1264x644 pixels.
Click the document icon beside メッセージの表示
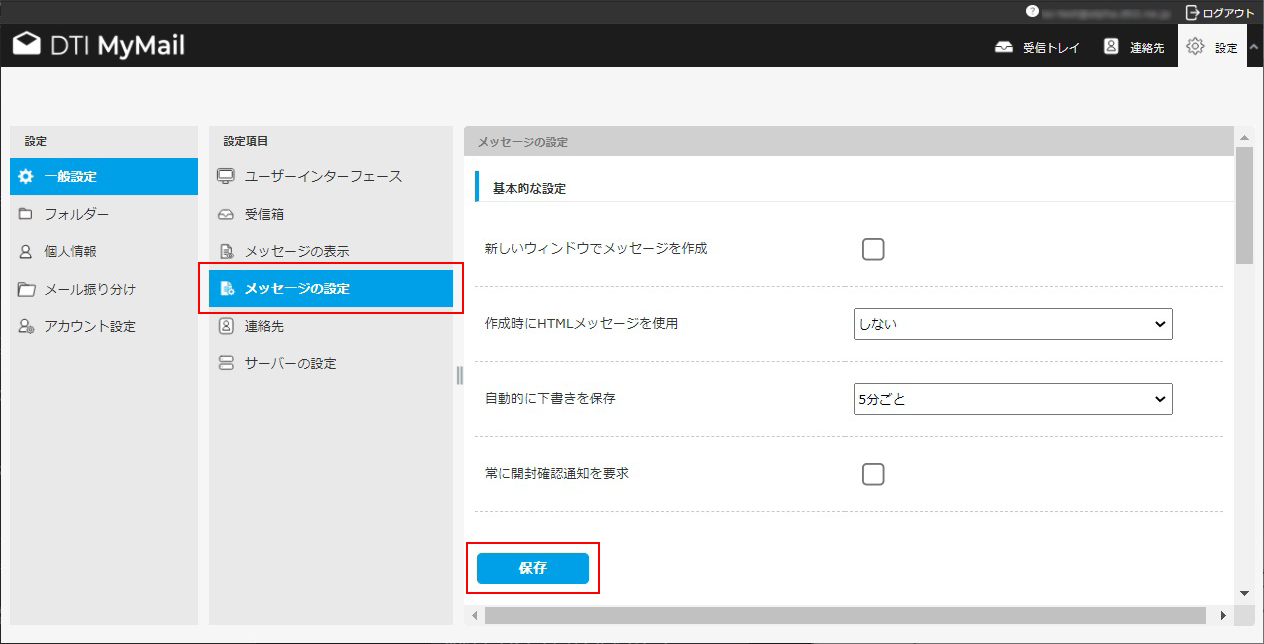226,252
